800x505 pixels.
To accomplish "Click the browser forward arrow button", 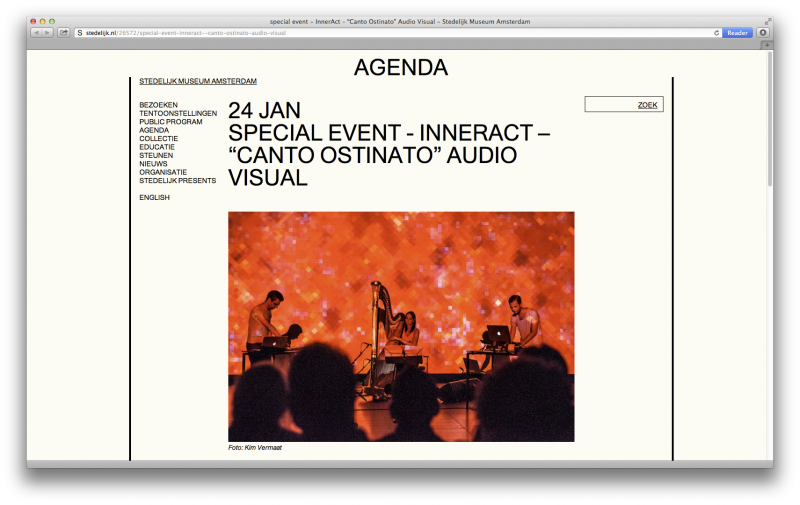I will click(47, 33).
